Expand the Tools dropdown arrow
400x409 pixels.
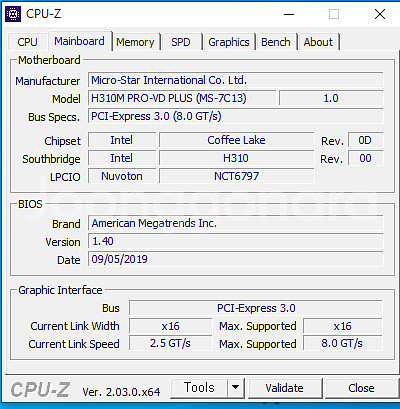(236, 388)
